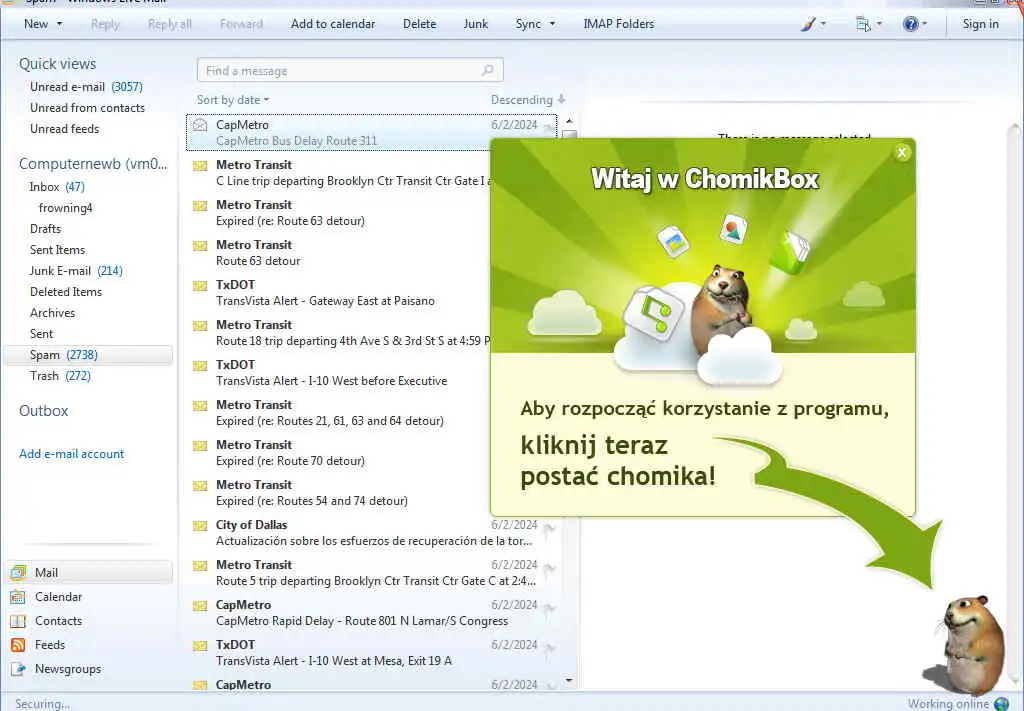Click the search magnifier in Find a message
This screenshot has width=1024, height=711.
(487, 70)
